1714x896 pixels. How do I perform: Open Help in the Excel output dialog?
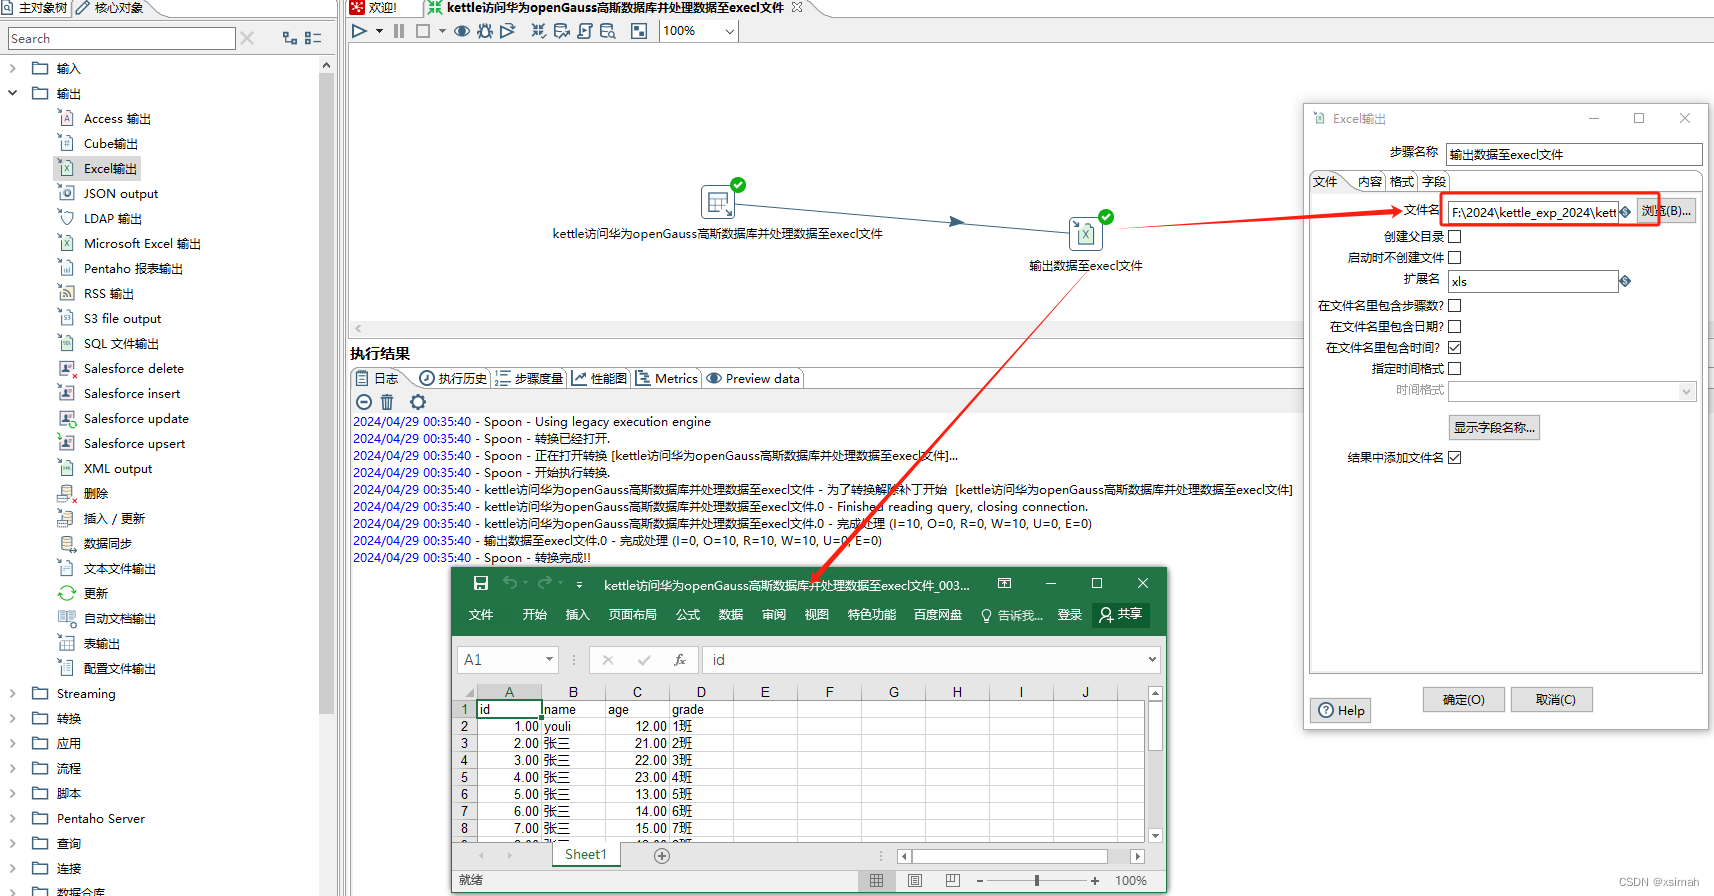[1341, 711]
